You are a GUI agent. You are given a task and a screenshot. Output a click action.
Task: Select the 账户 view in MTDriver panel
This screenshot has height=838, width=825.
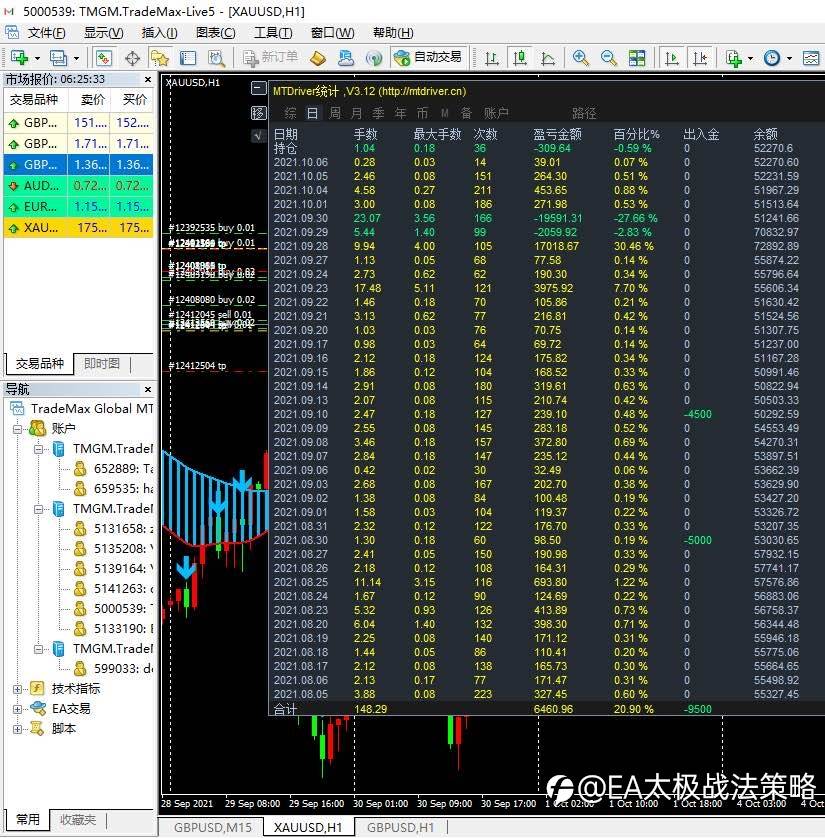tap(496, 113)
